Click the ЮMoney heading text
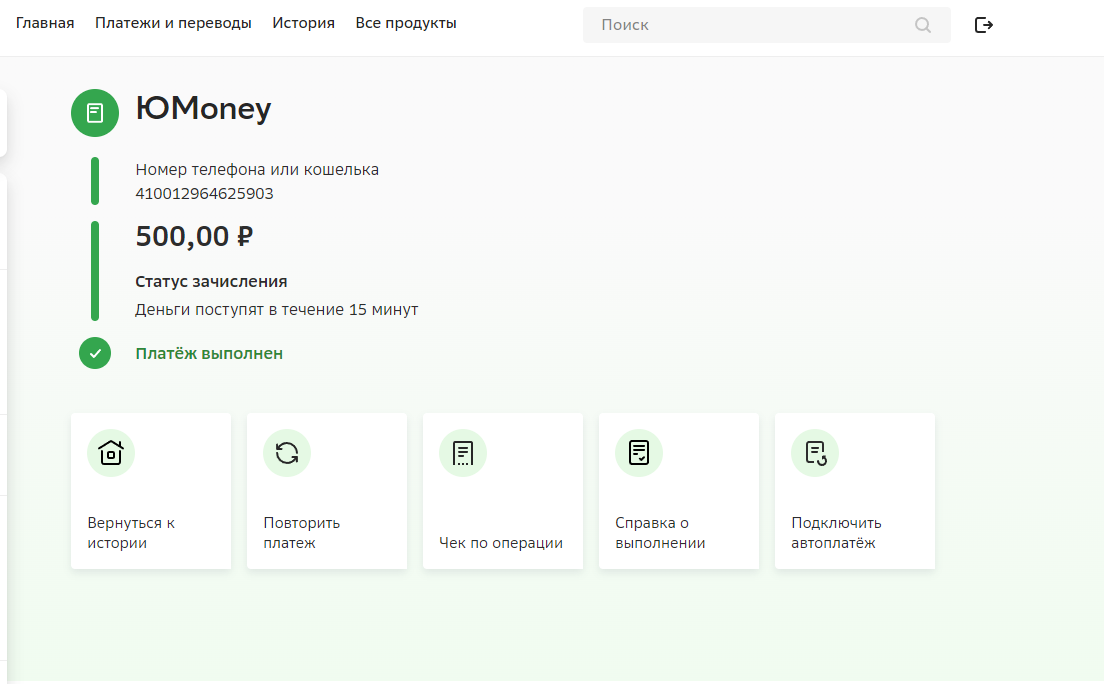Screen dimensions: 1104x684 click(203, 109)
